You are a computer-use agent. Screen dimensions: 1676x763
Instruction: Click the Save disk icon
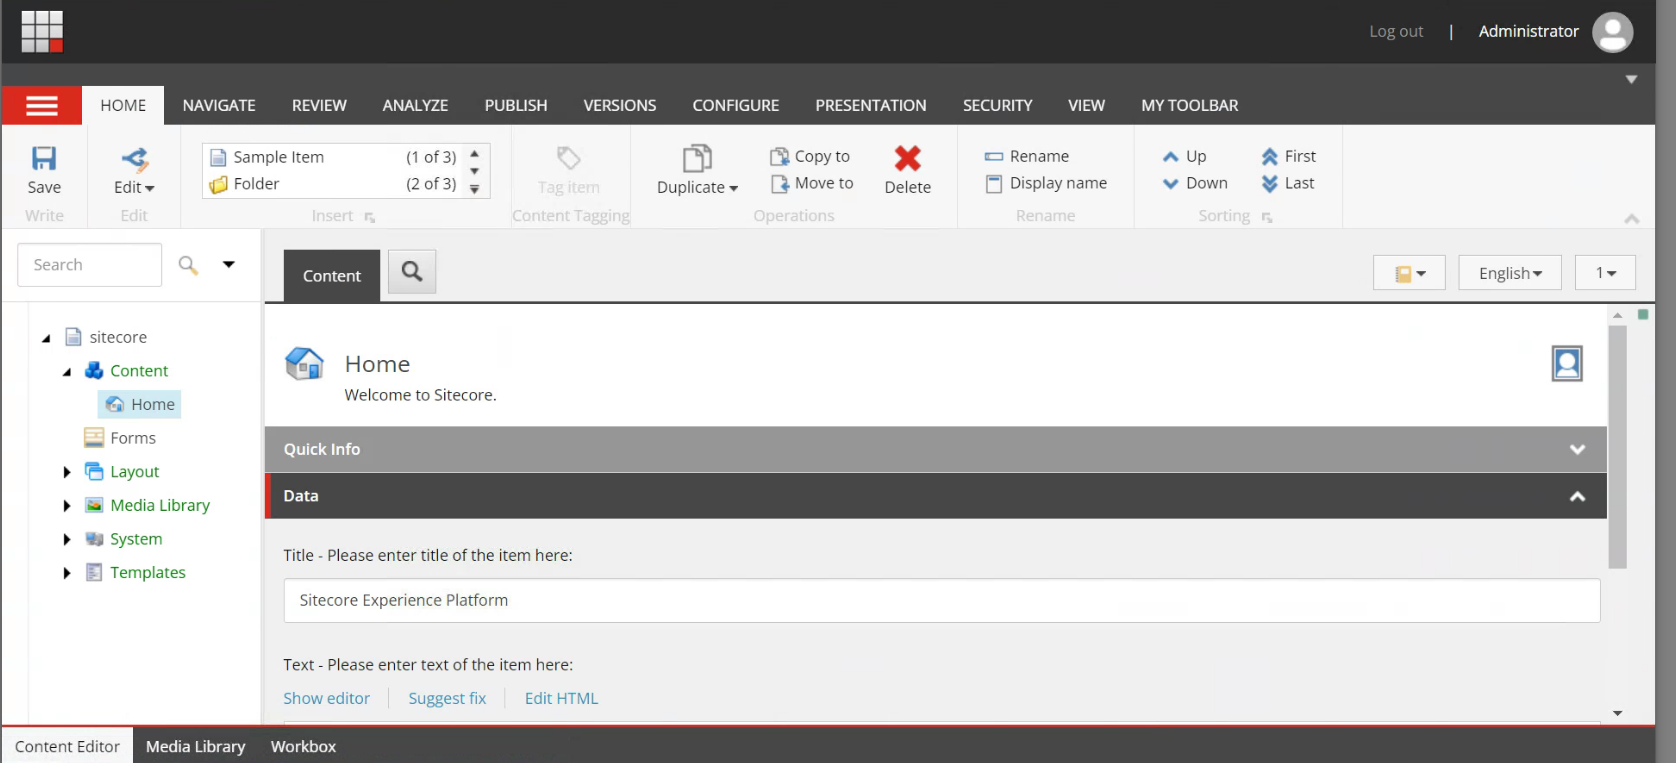tap(44, 158)
